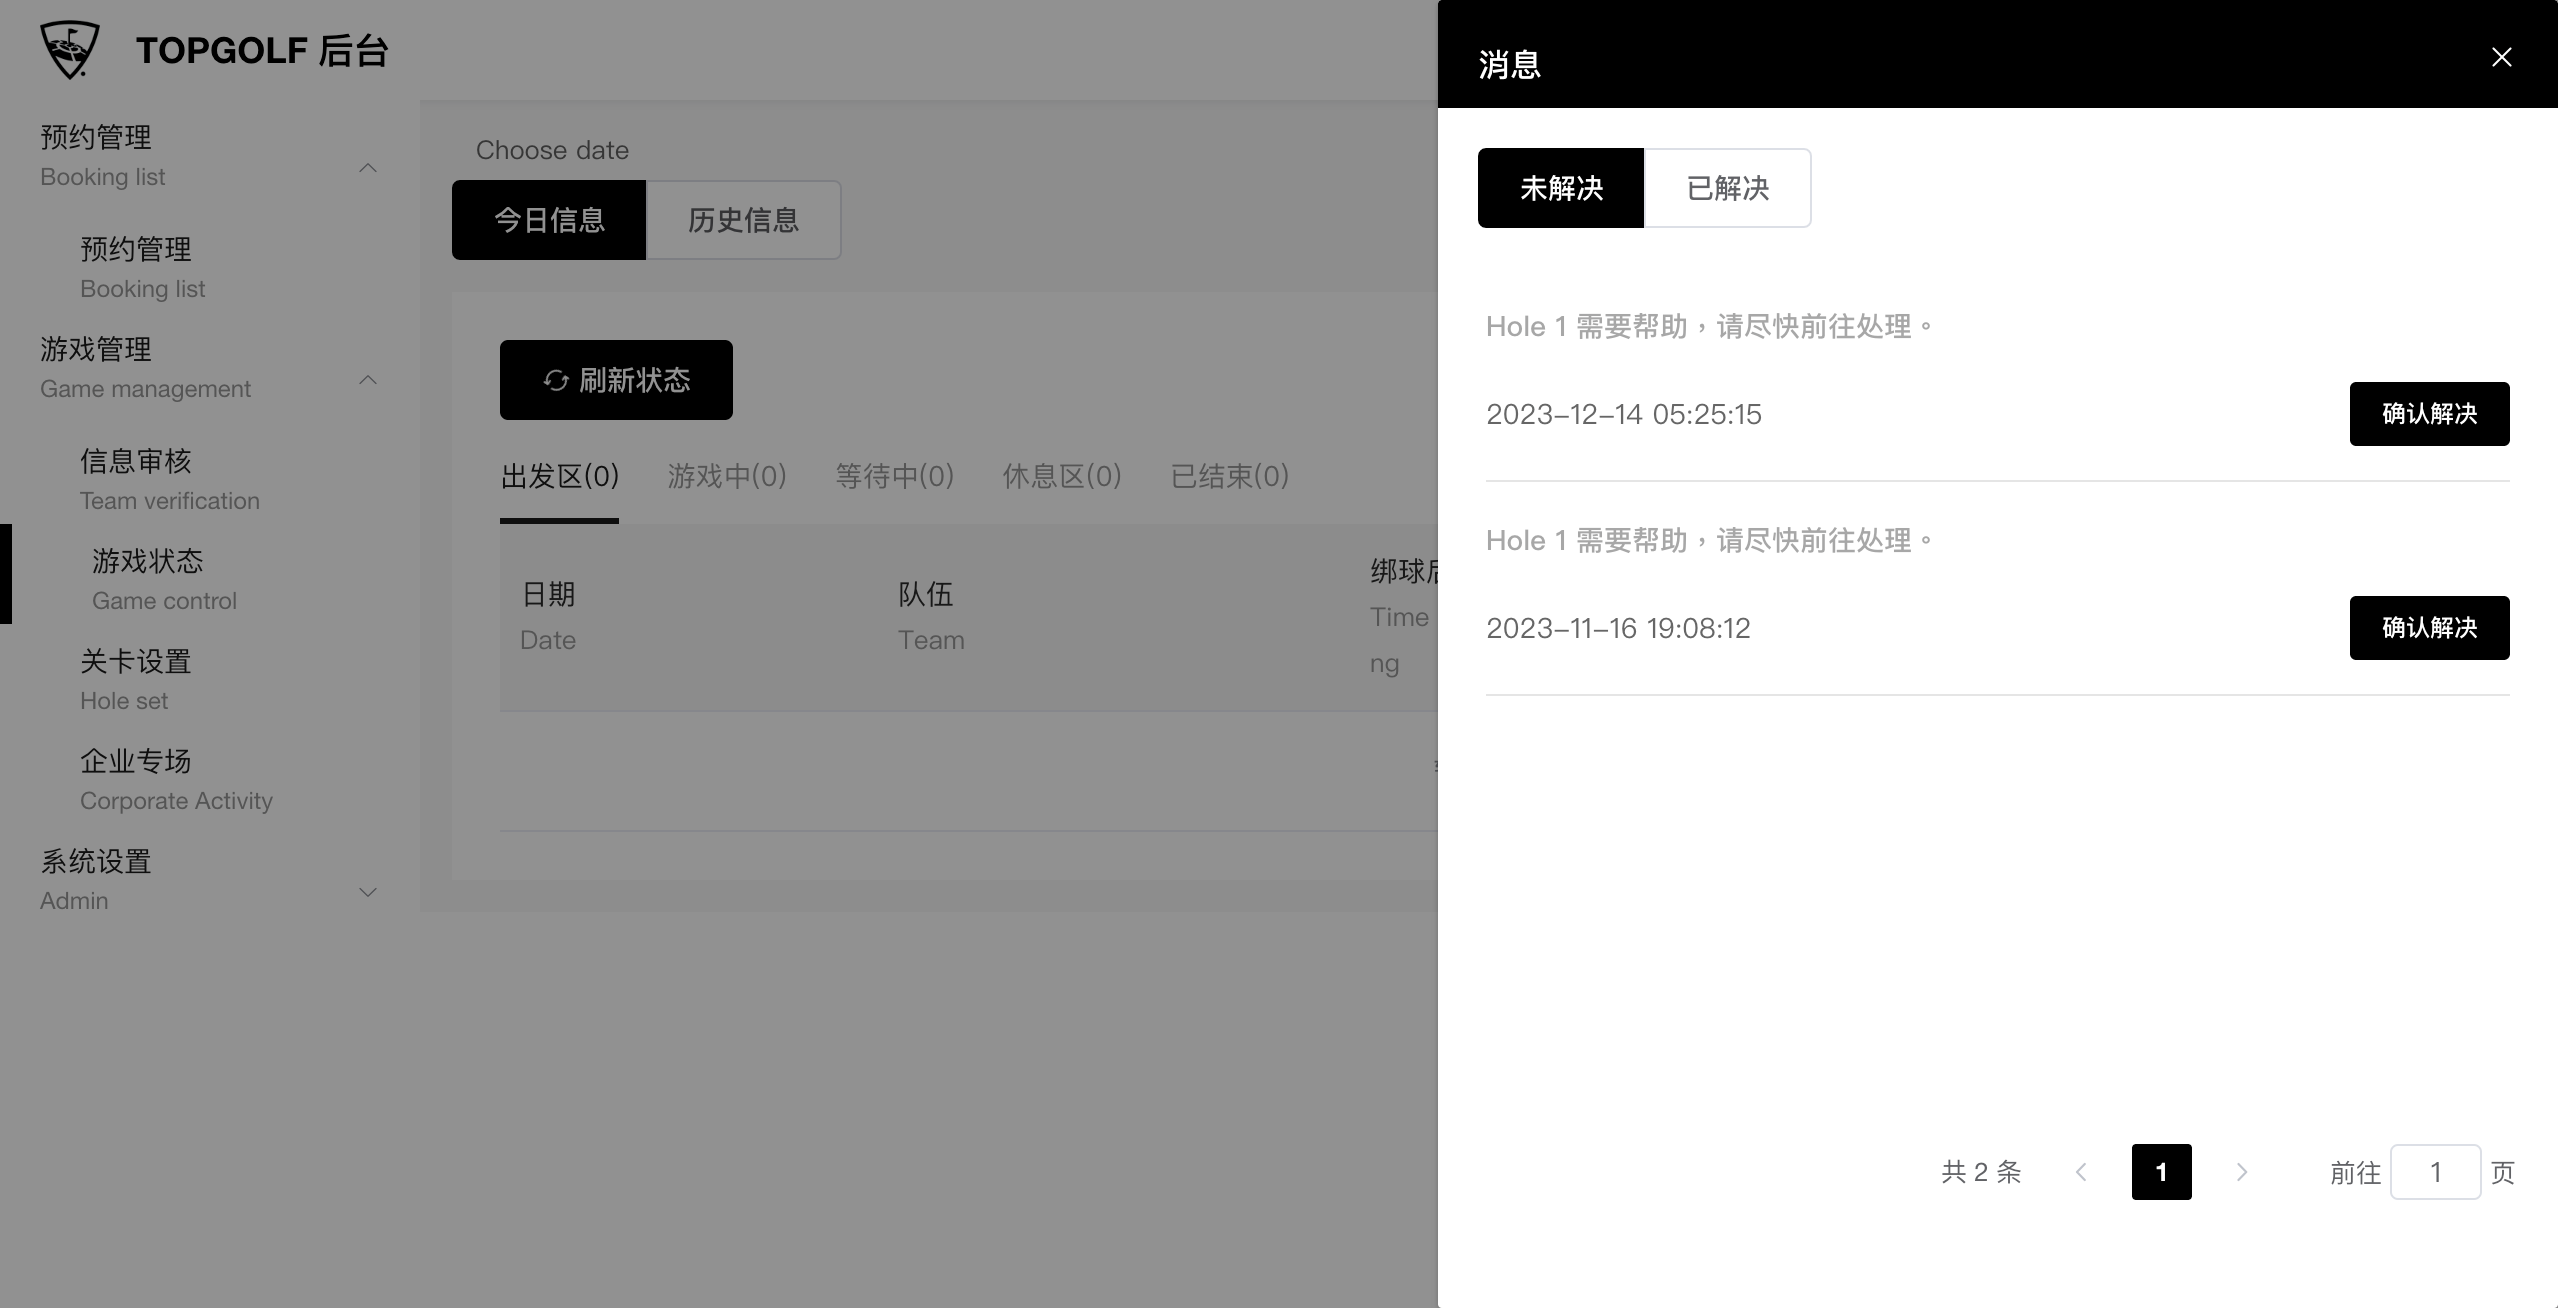This screenshot has width=2558, height=1308.
Task: Open the 等待中(0) tab
Action: 894,476
